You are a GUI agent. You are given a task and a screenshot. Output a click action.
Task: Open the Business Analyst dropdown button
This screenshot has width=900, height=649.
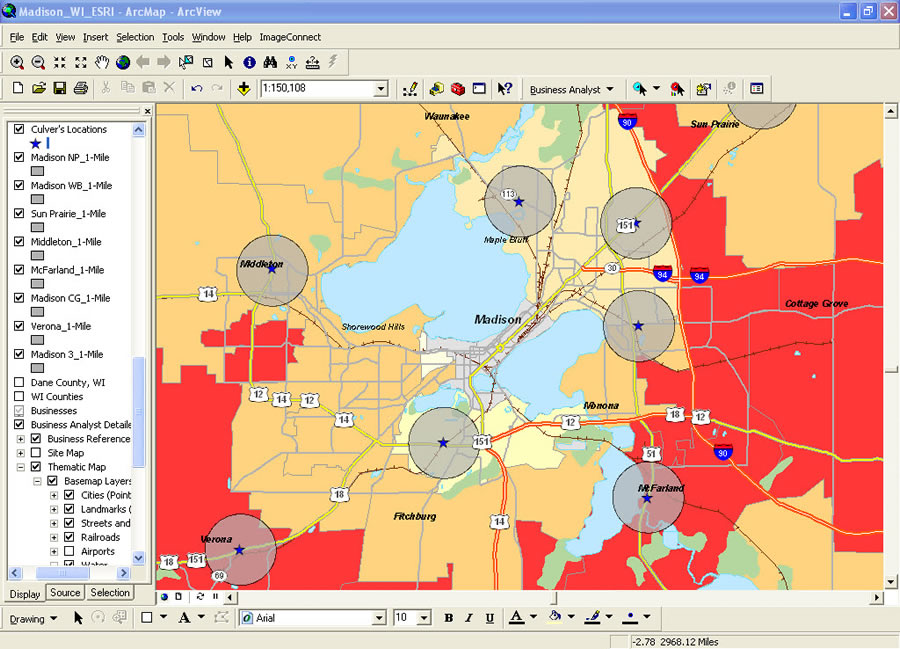pyautogui.click(x=571, y=89)
